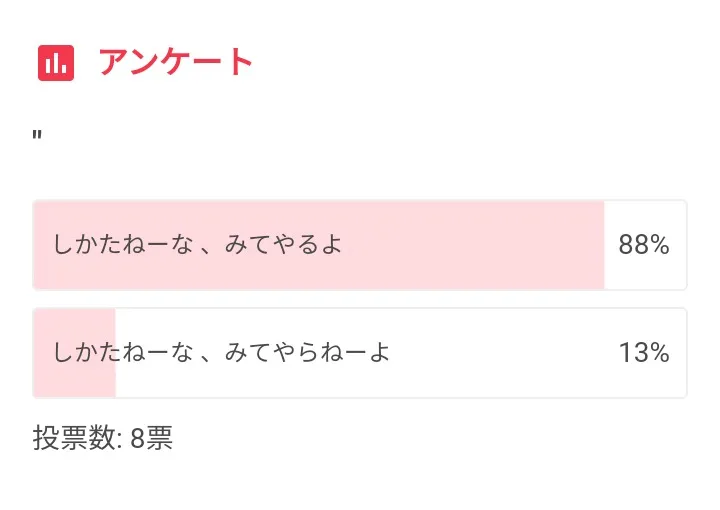720x510 pixels.
Task: Click the red bar-chart poll icon
Action: [x=56, y=63]
